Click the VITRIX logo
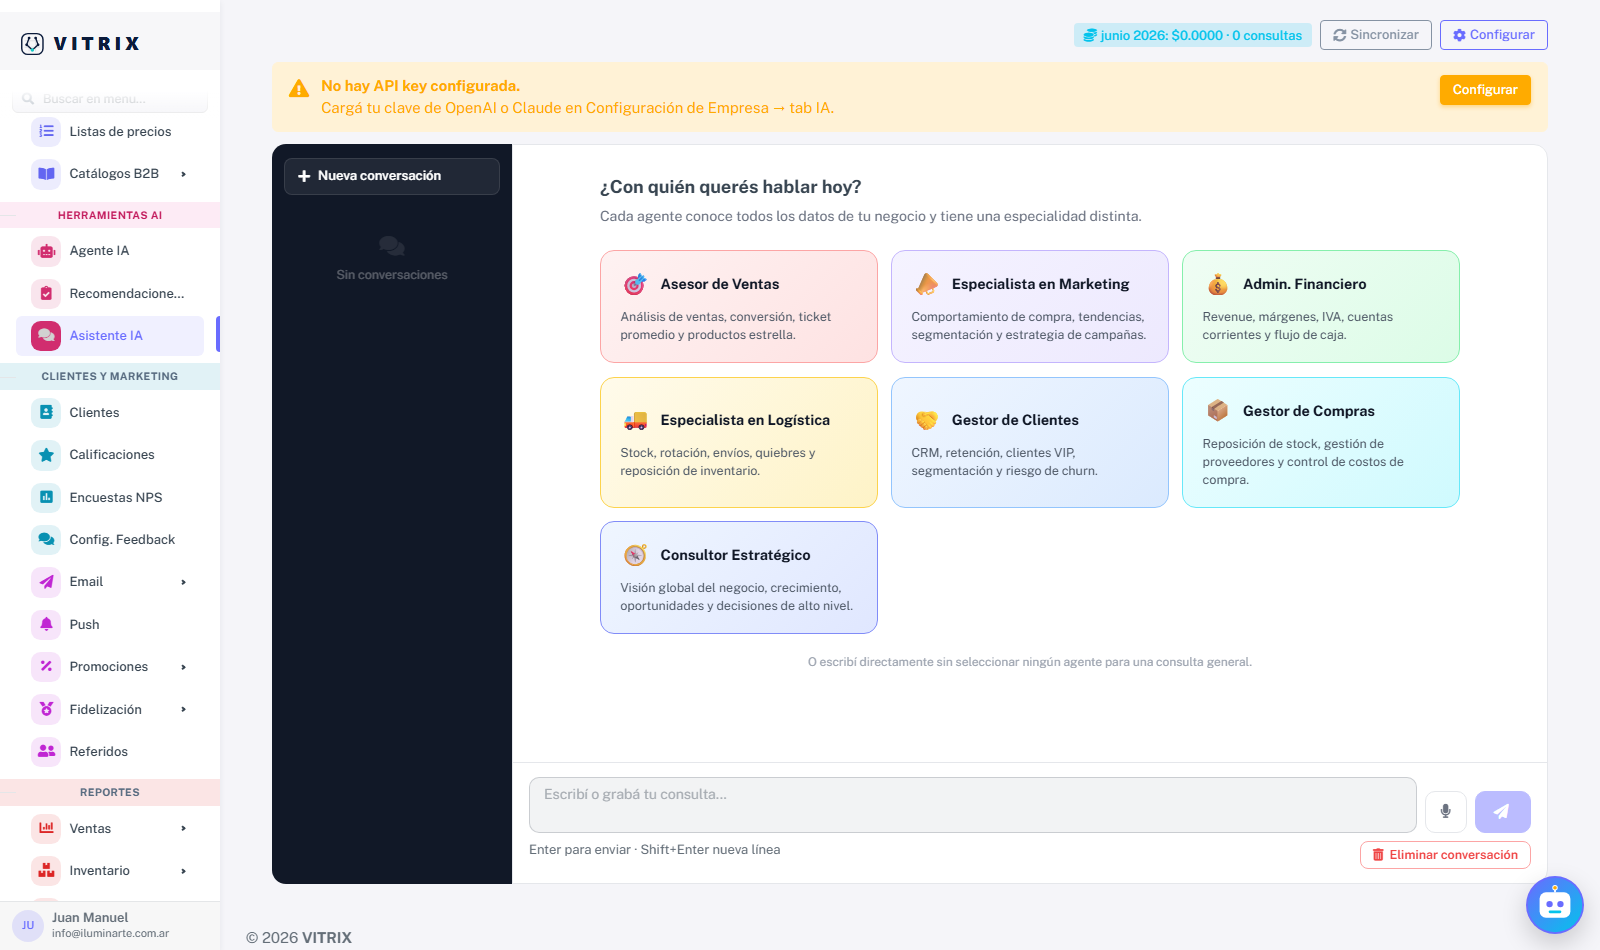1600x950 pixels. coord(81,43)
